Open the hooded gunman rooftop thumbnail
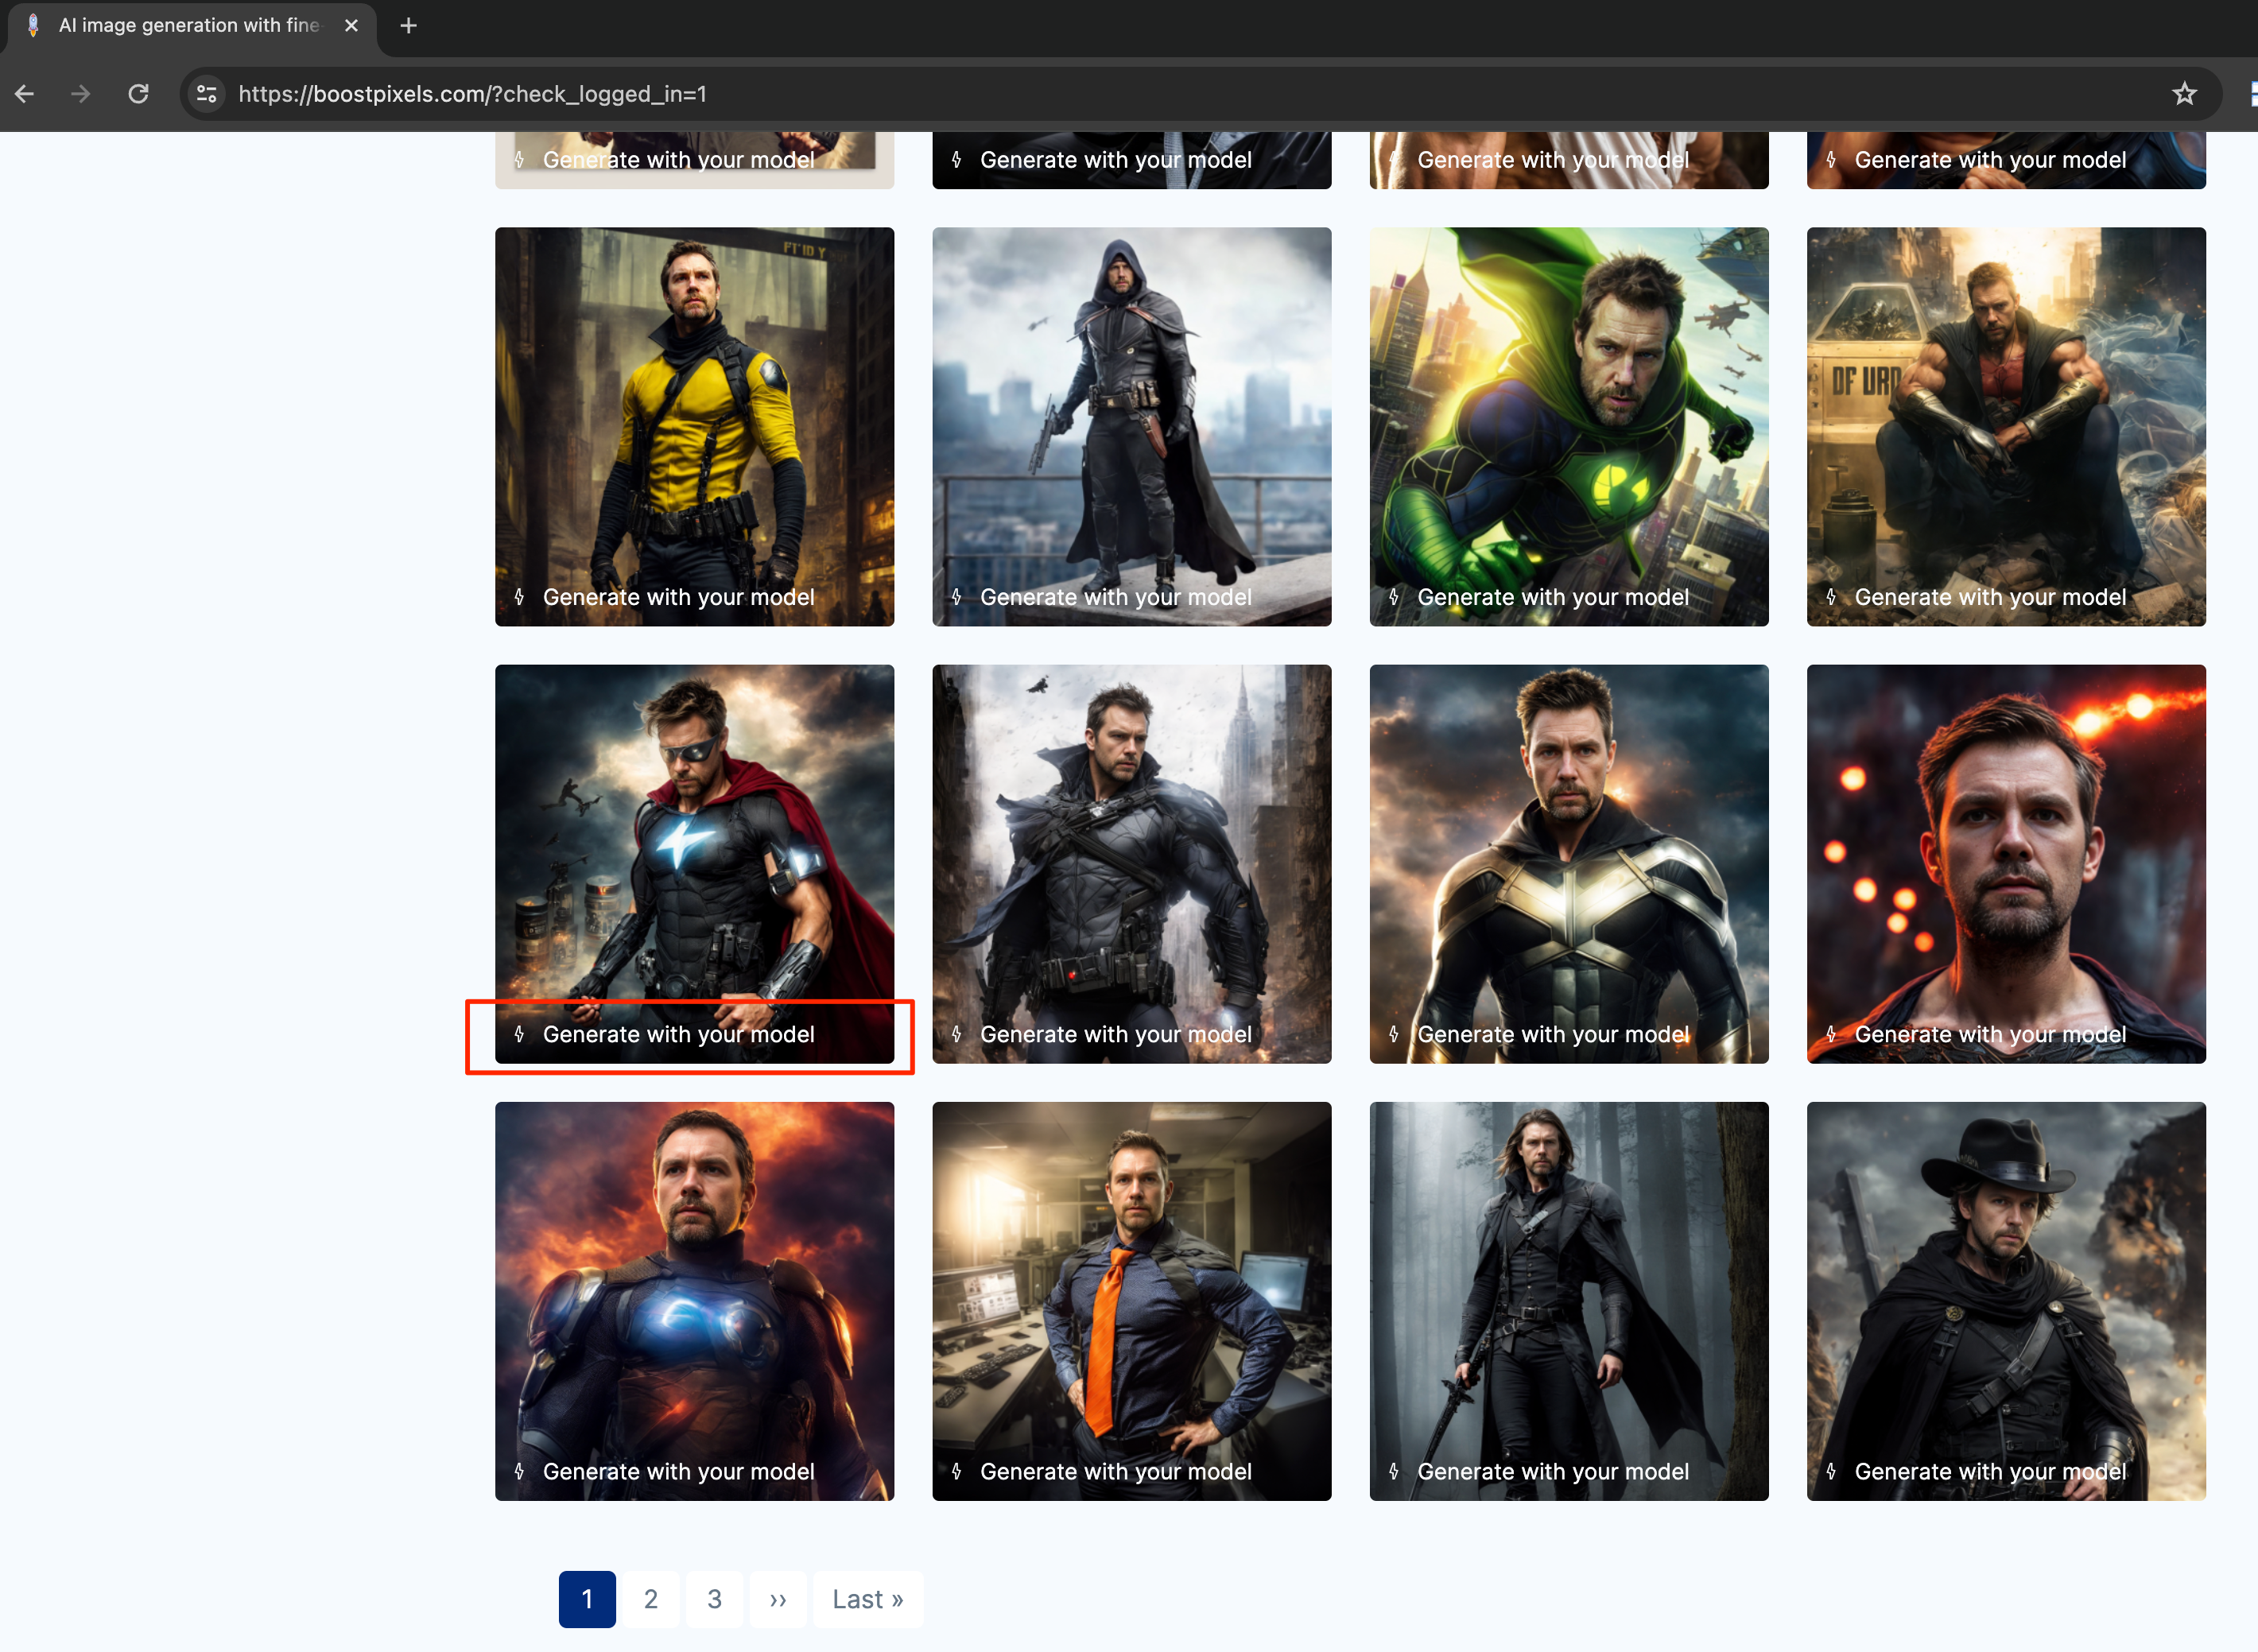 tap(1131, 400)
